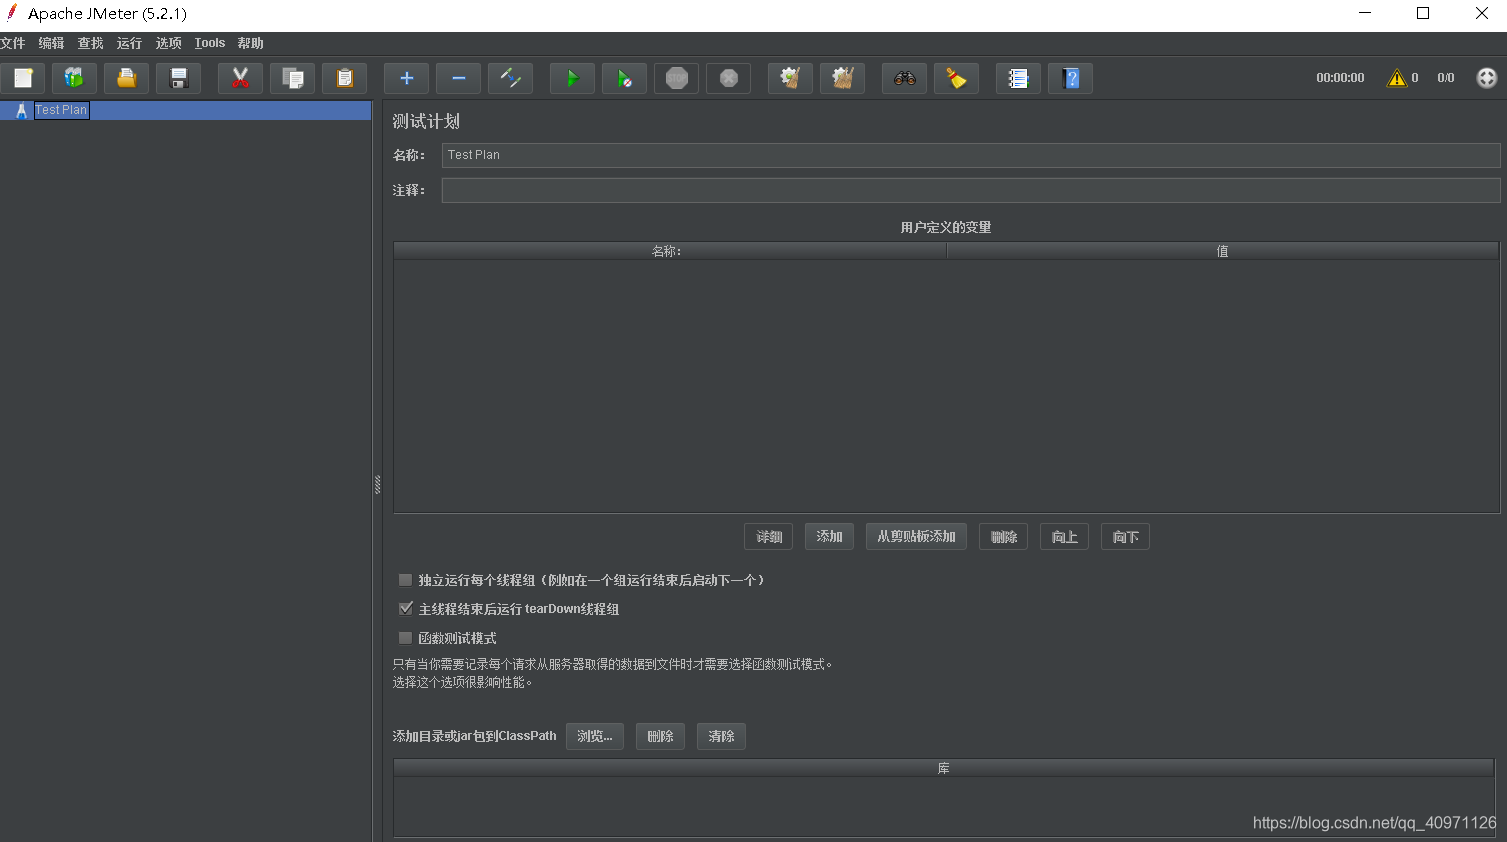
Task: Save the test plan via floppy icon
Action: pos(179,78)
